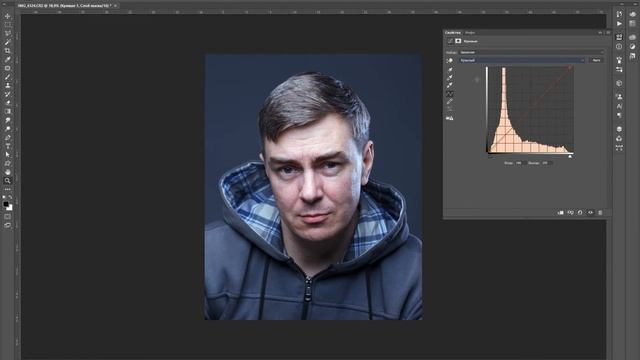The width and height of the screenshot is (640, 360).
Task: Switch to the Свойства tab
Action: coord(453,33)
